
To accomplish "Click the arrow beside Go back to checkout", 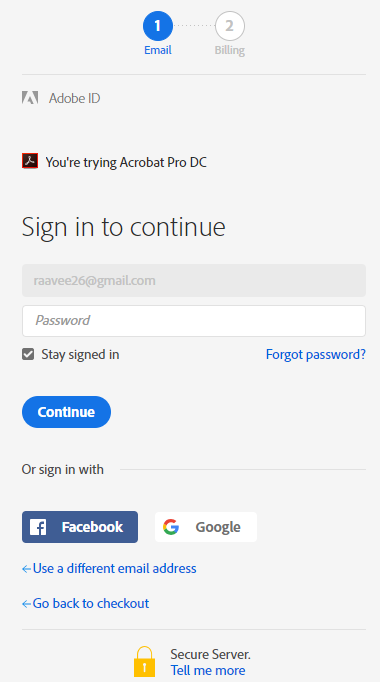I will click(x=27, y=604).
